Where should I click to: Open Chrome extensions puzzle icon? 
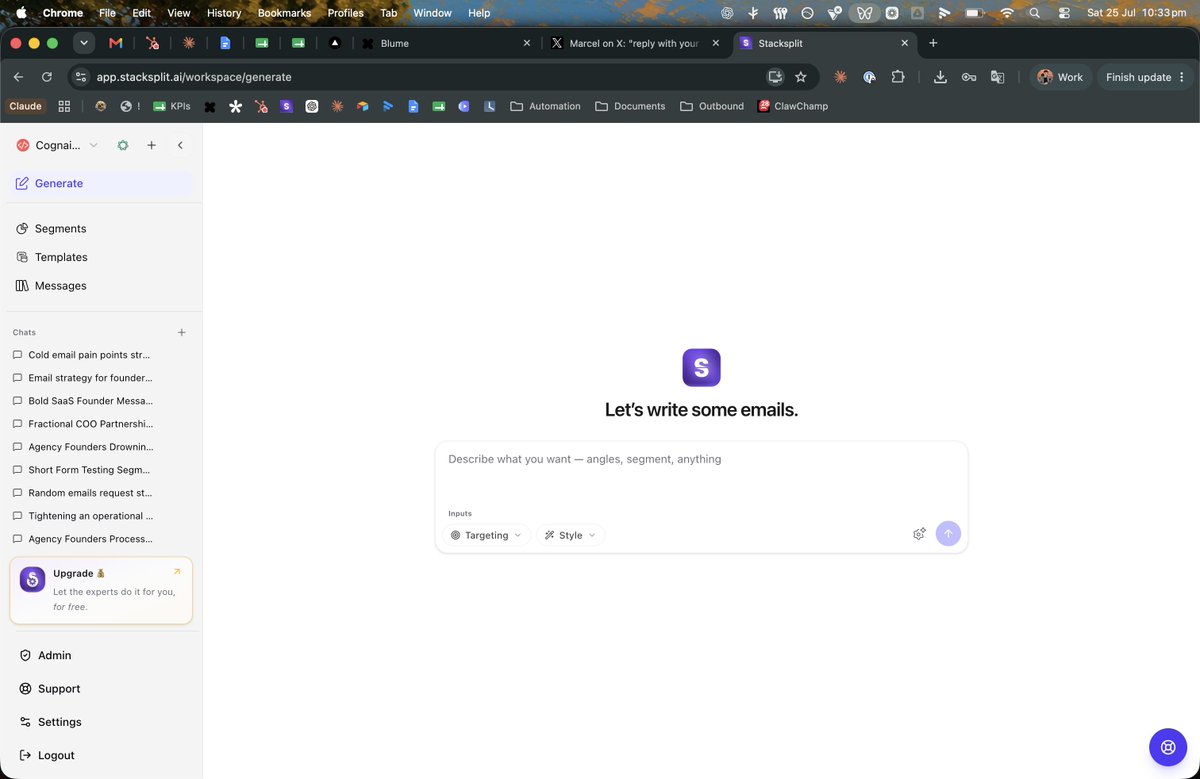(898, 77)
